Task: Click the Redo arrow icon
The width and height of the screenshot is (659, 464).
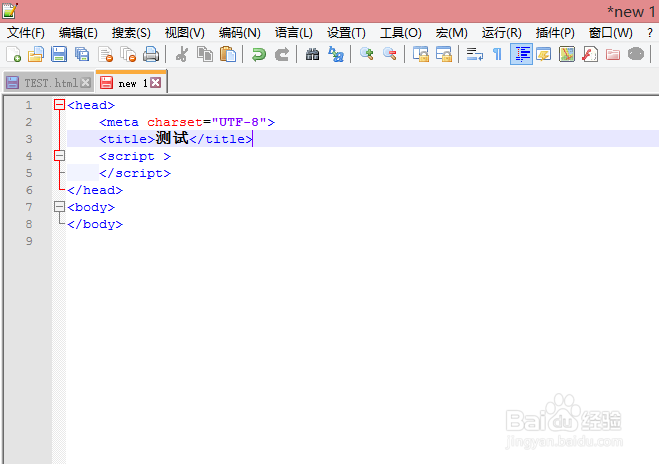Action: [282, 54]
